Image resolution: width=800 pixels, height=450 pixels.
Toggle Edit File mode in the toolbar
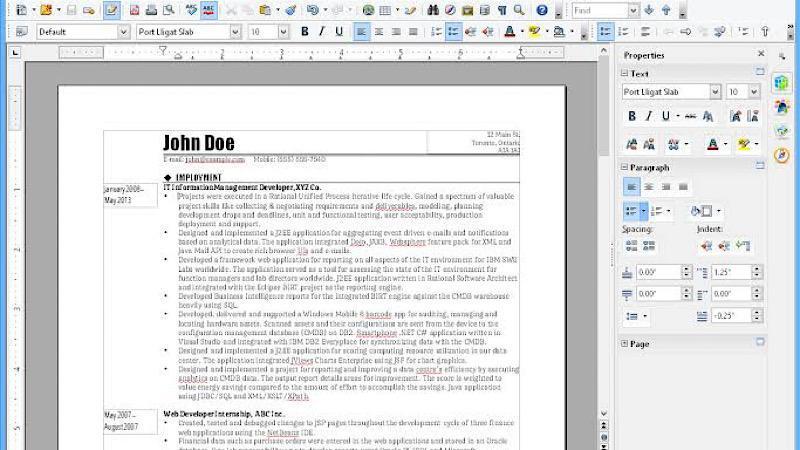[111, 10]
